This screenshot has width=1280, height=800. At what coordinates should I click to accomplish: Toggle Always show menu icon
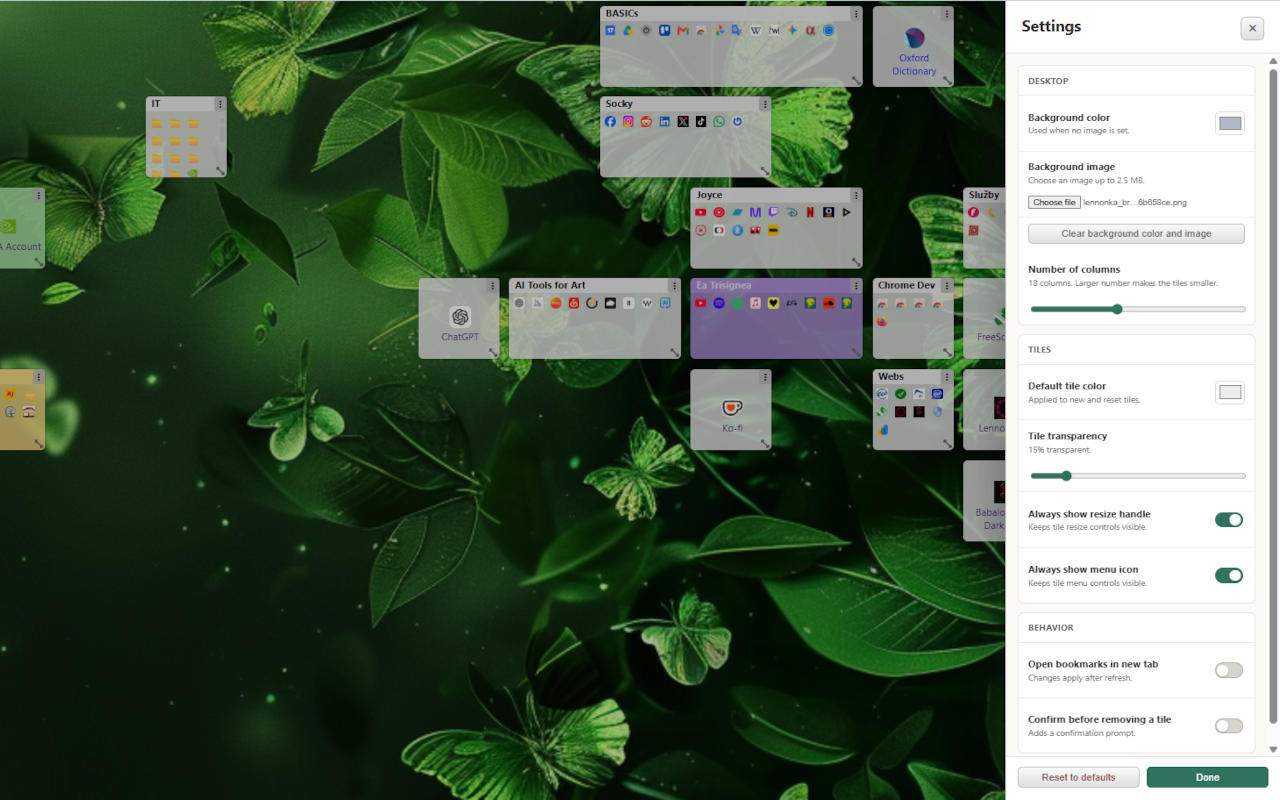1229,575
